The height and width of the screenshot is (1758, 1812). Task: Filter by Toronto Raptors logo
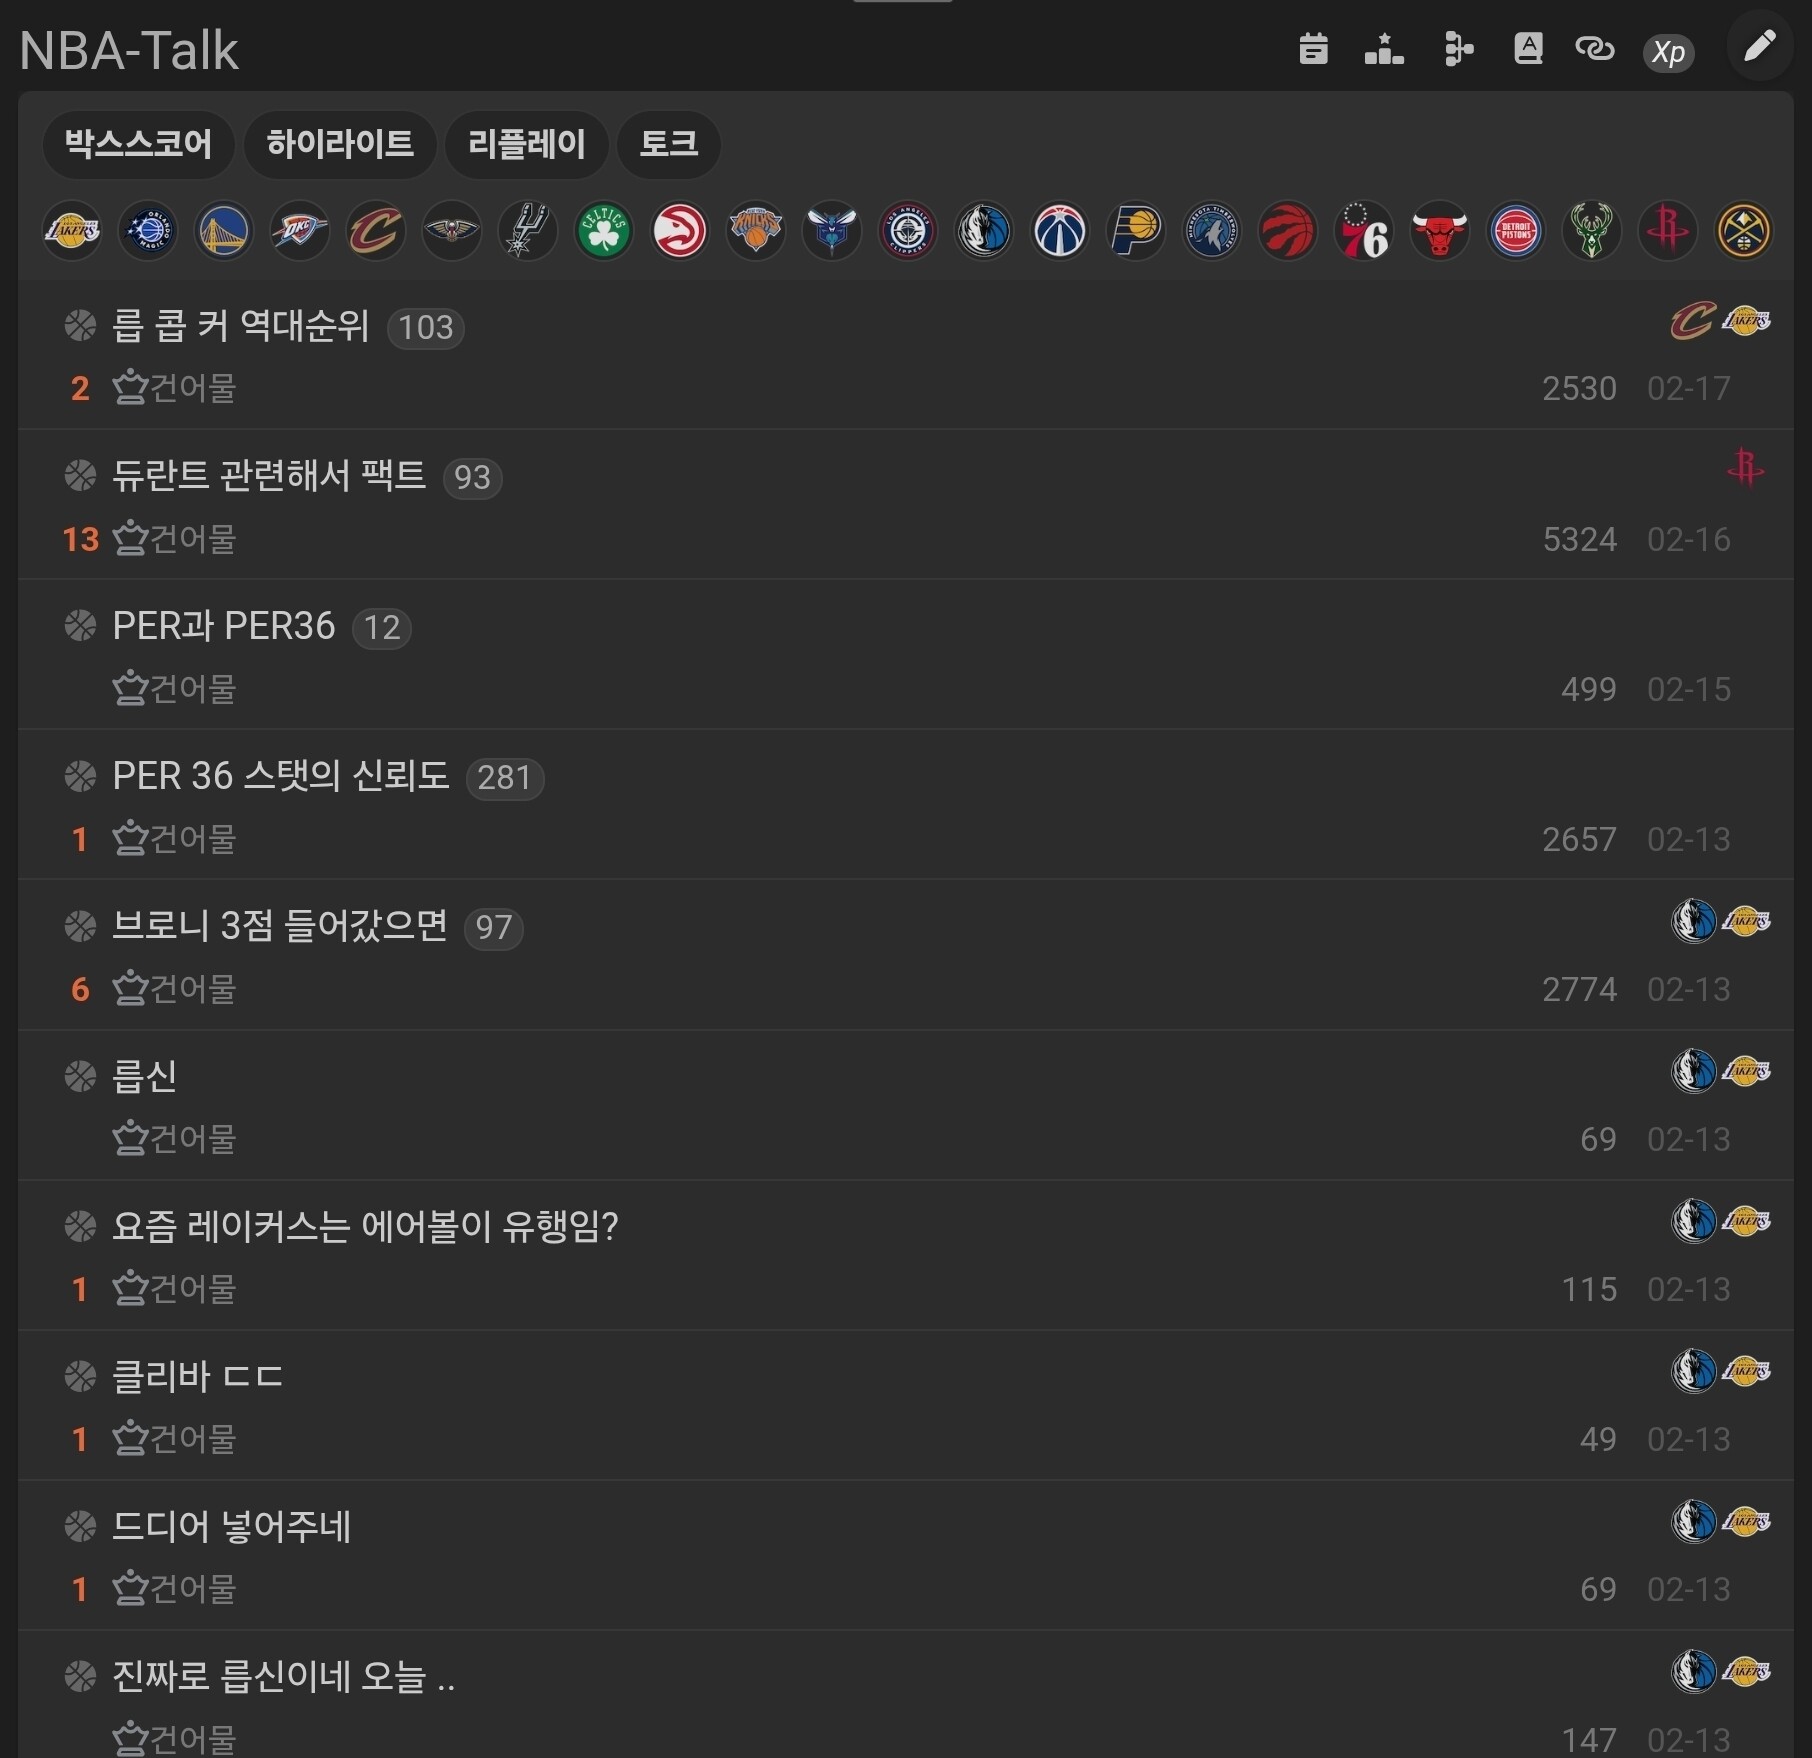[1288, 231]
